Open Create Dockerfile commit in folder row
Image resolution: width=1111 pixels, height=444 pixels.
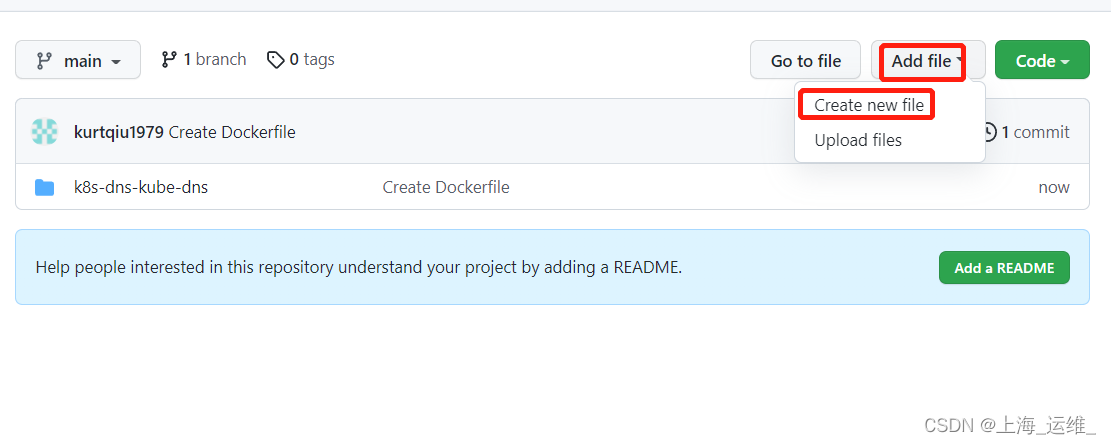[x=446, y=188]
